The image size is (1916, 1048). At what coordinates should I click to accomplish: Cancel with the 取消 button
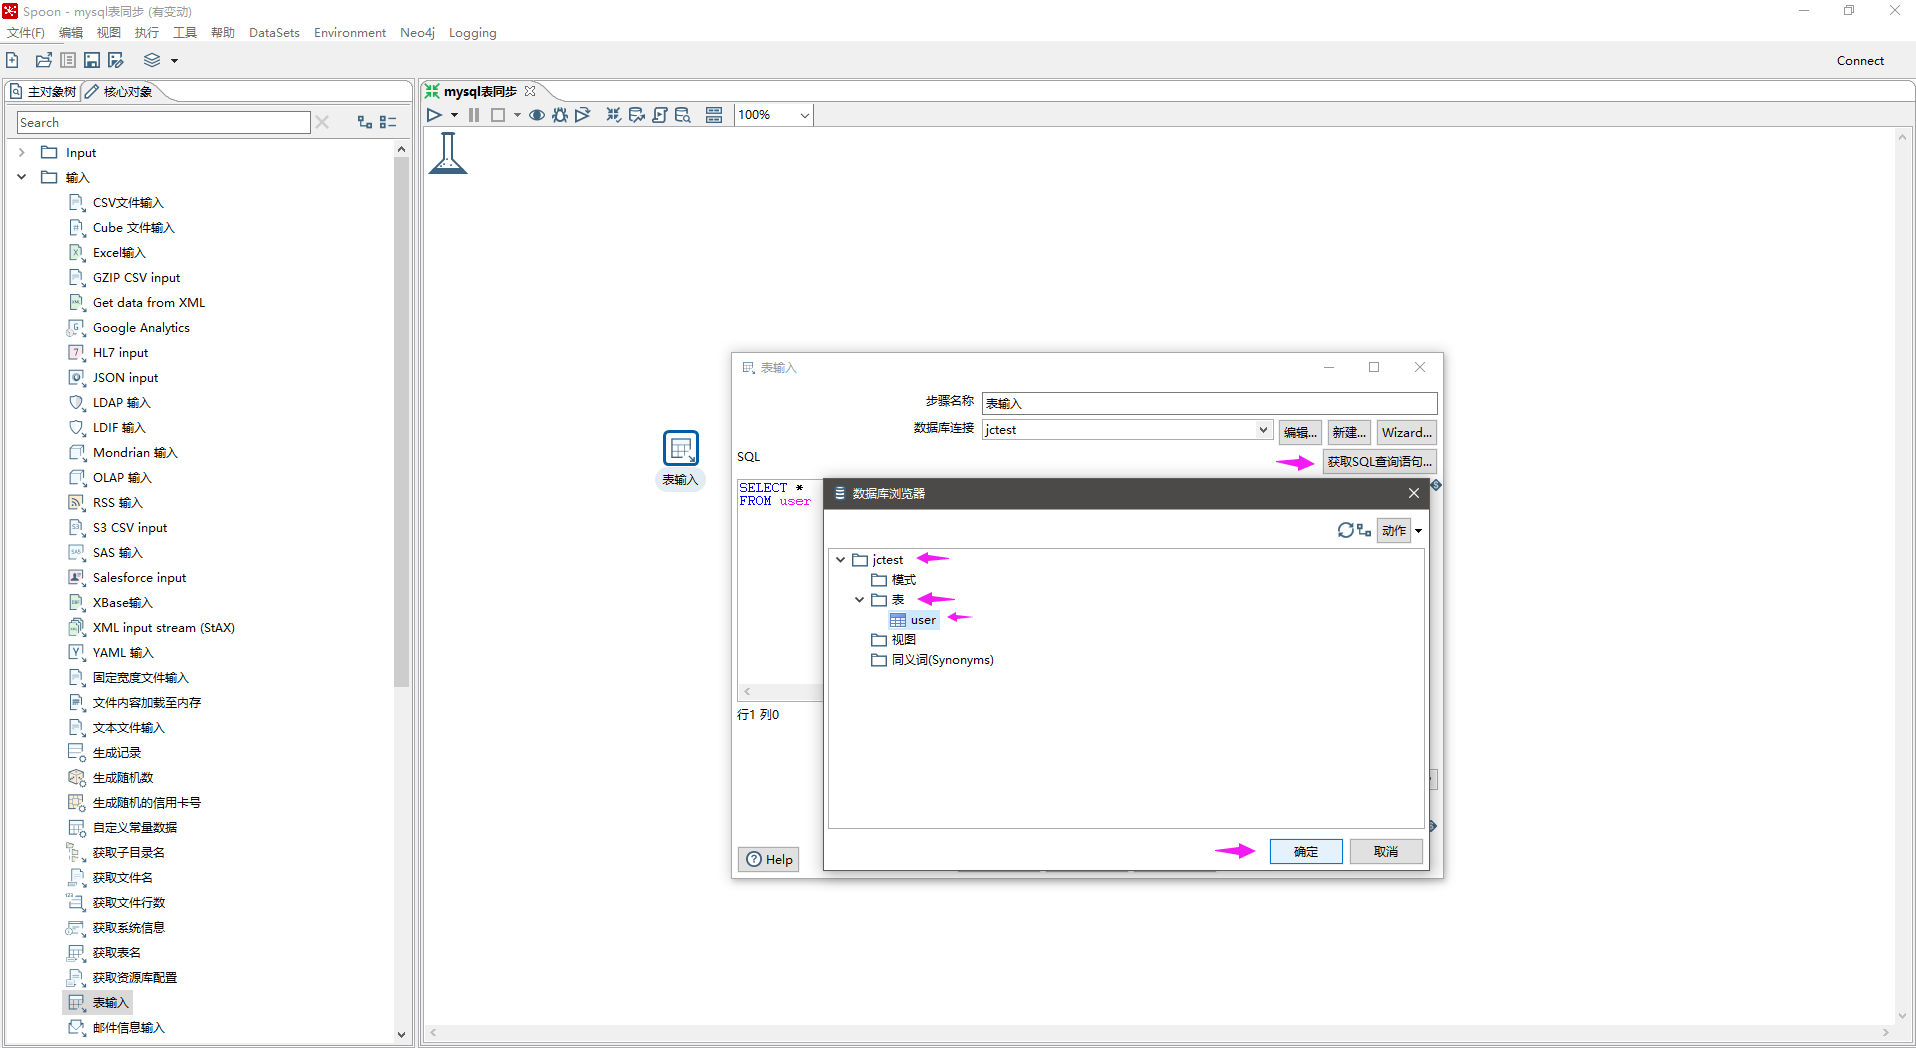pyautogui.click(x=1386, y=851)
